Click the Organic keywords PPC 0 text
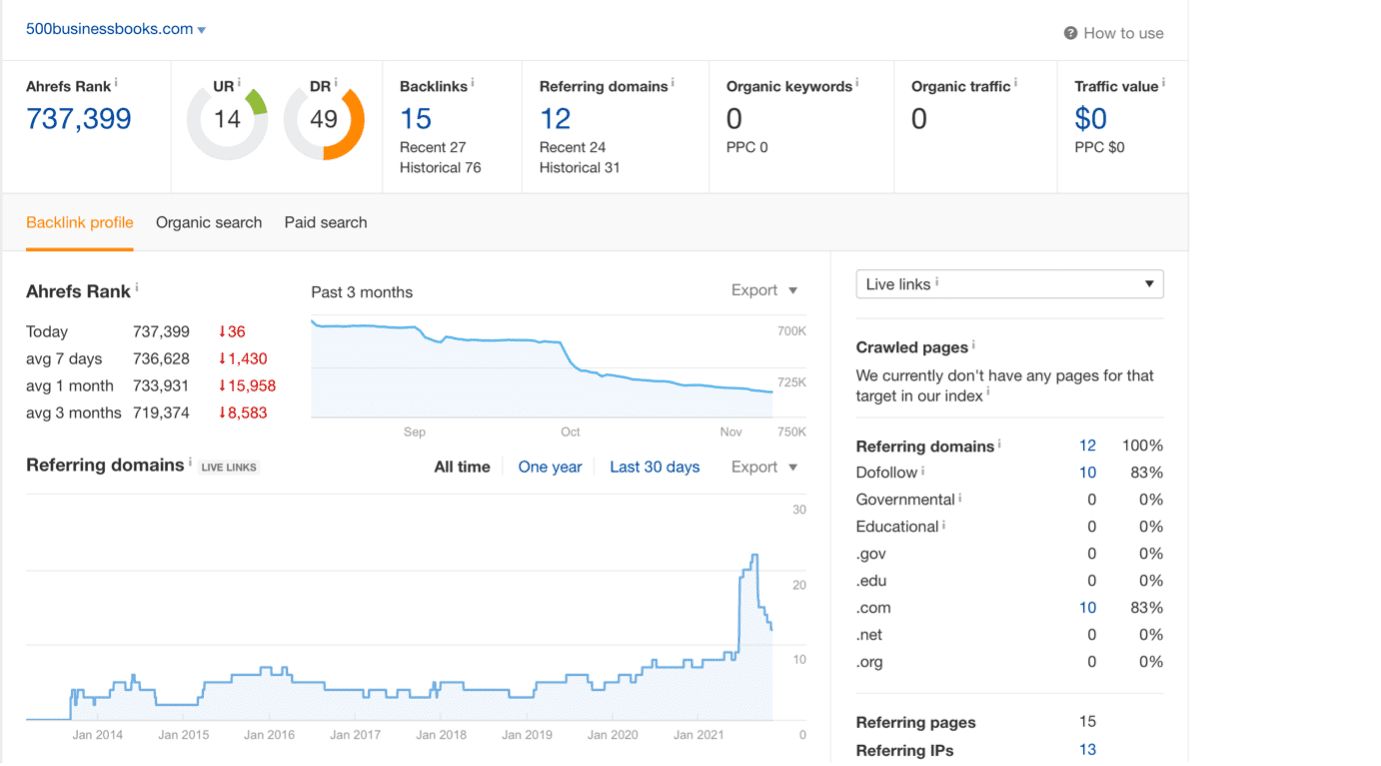The image size is (1381, 766). click(x=747, y=147)
